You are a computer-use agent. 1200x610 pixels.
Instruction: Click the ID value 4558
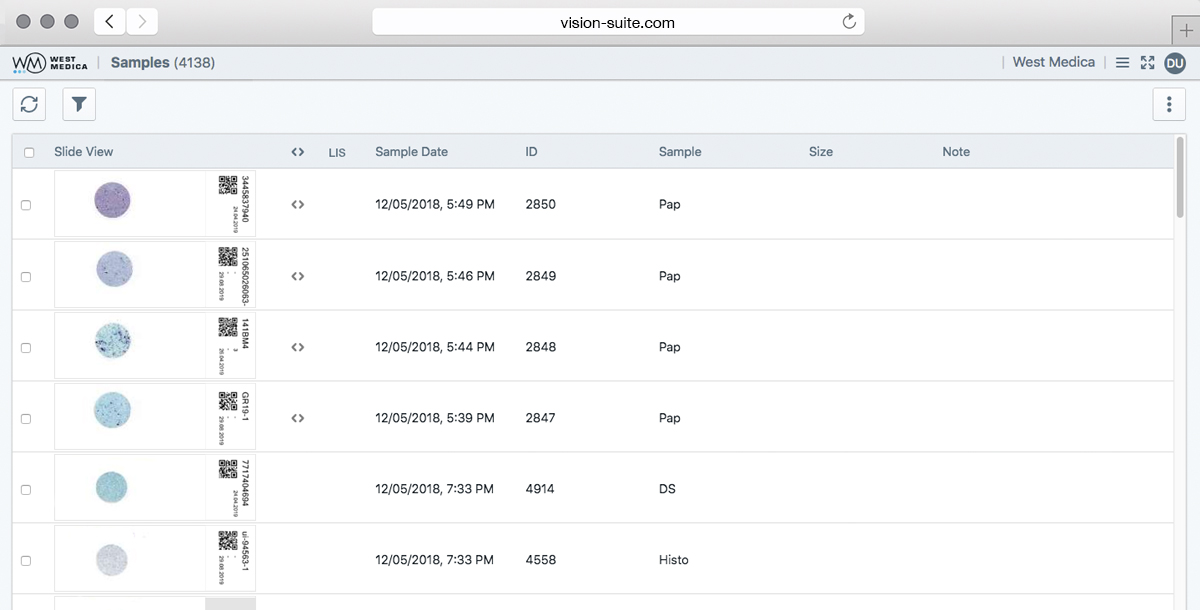(540, 560)
